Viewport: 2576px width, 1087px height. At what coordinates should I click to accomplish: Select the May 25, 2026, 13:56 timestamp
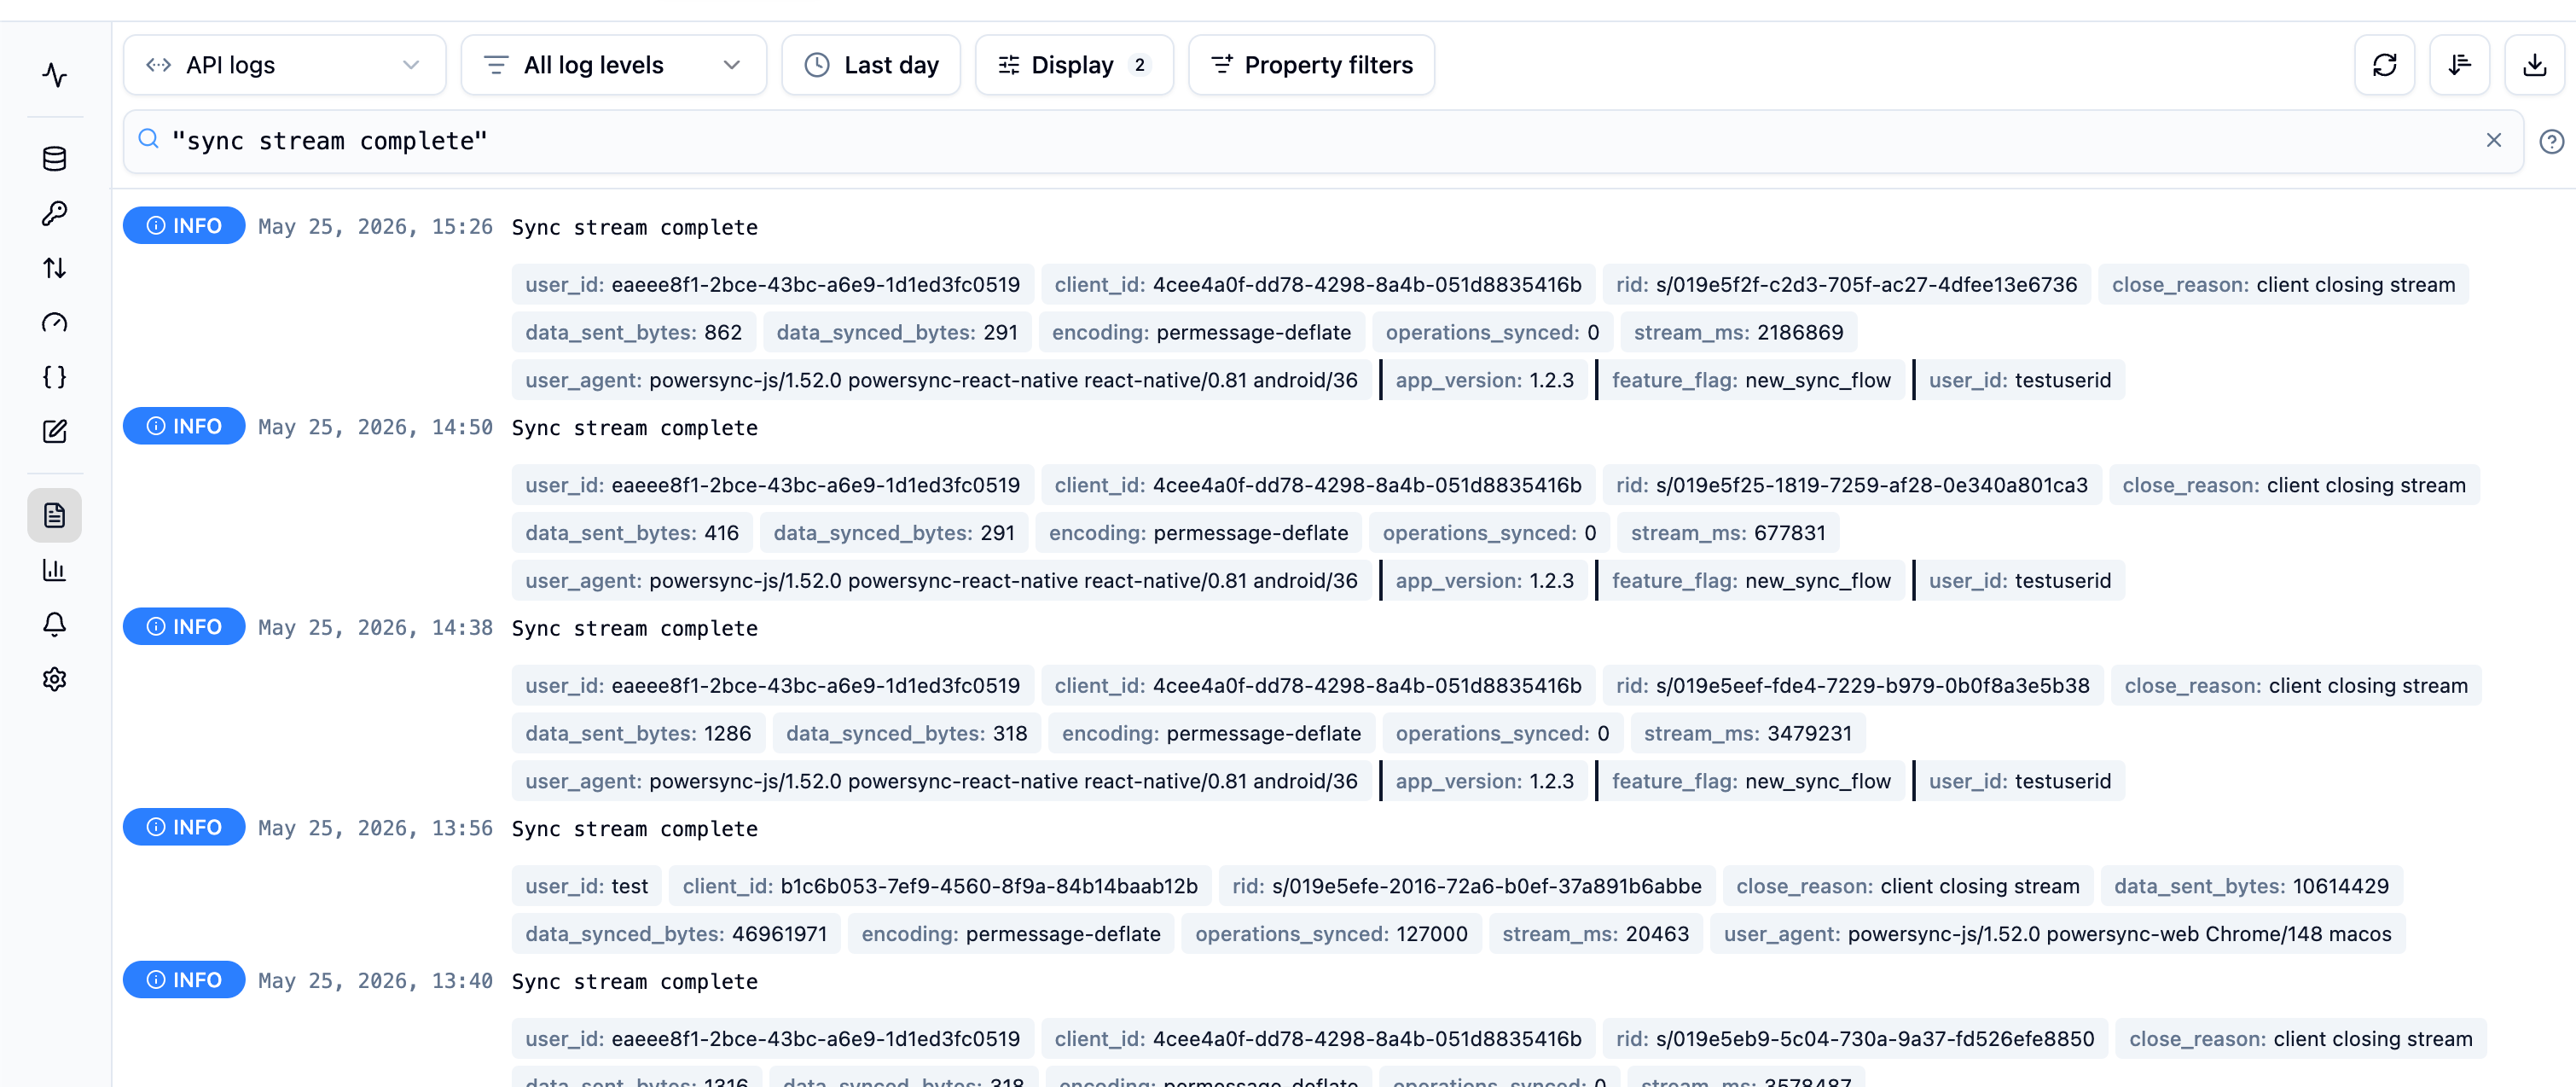point(375,828)
